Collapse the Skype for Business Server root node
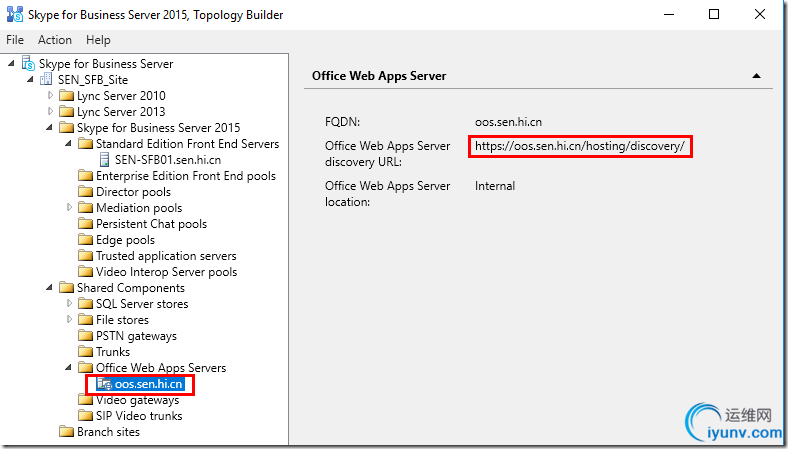The image size is (788, 449). point(11,63)
